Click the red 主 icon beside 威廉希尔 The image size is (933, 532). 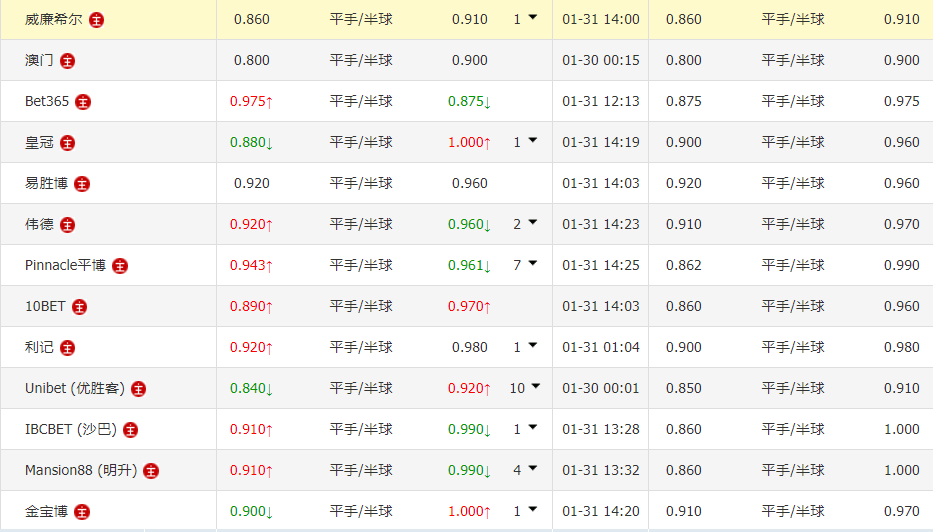pyautogui.click(x=96, y=19)
